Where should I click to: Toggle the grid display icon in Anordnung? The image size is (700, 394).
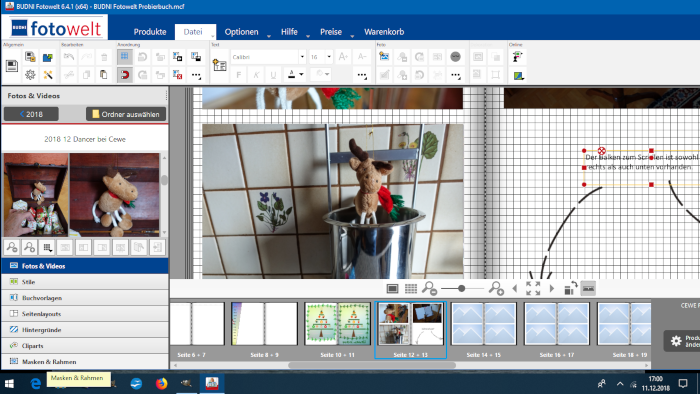(x=125, y=57)
